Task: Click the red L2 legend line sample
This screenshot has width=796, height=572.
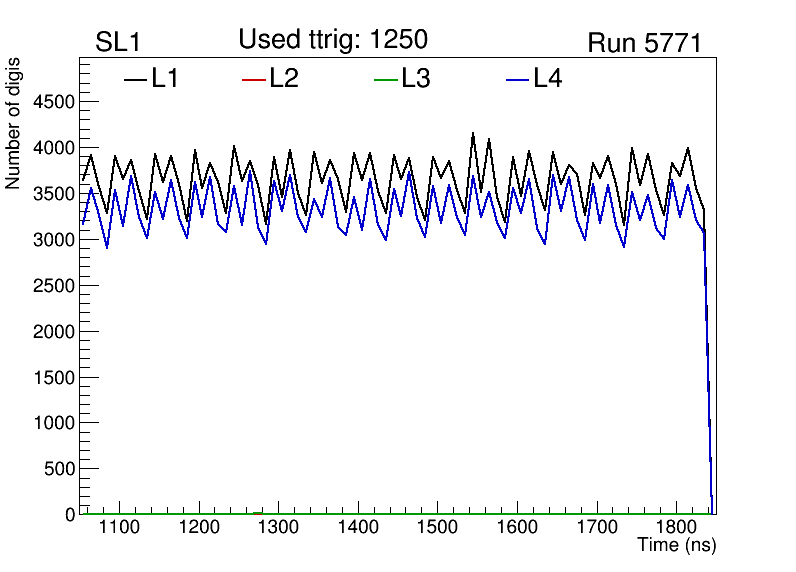Action: (255, 79)
